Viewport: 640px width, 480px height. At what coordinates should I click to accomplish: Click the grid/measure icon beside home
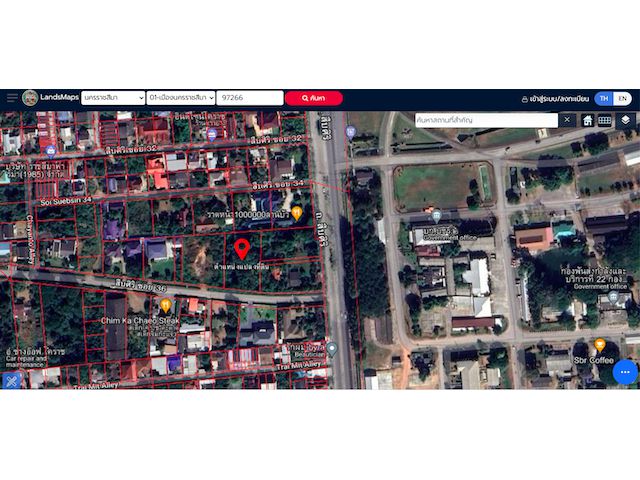click(605, 120)
